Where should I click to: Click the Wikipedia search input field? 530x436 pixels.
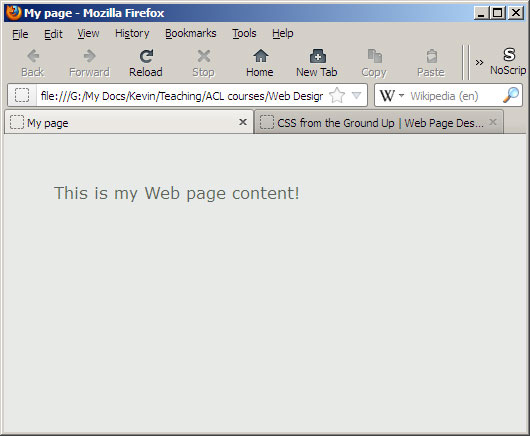pyautogui.click(x=454, y=96)
